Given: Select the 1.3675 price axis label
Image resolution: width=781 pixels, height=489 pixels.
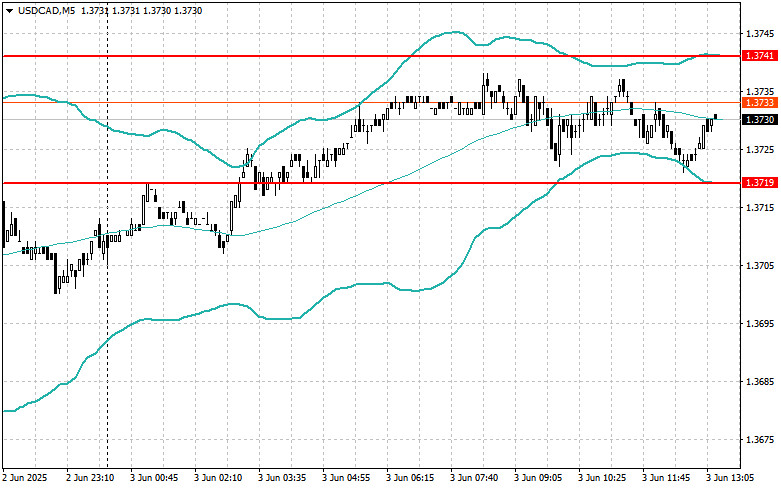Looking at the screenshot, I should [x=760, y=440].
